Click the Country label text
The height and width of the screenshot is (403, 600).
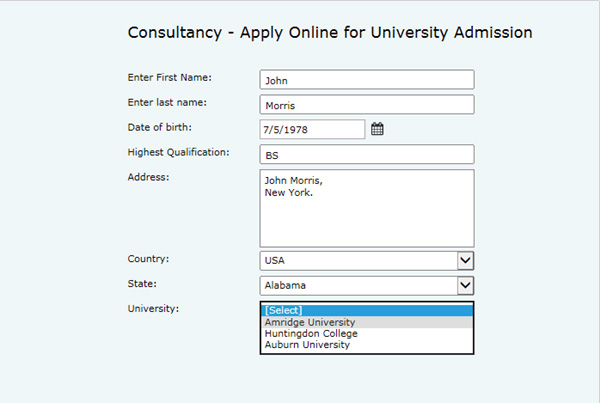[148, 259]
